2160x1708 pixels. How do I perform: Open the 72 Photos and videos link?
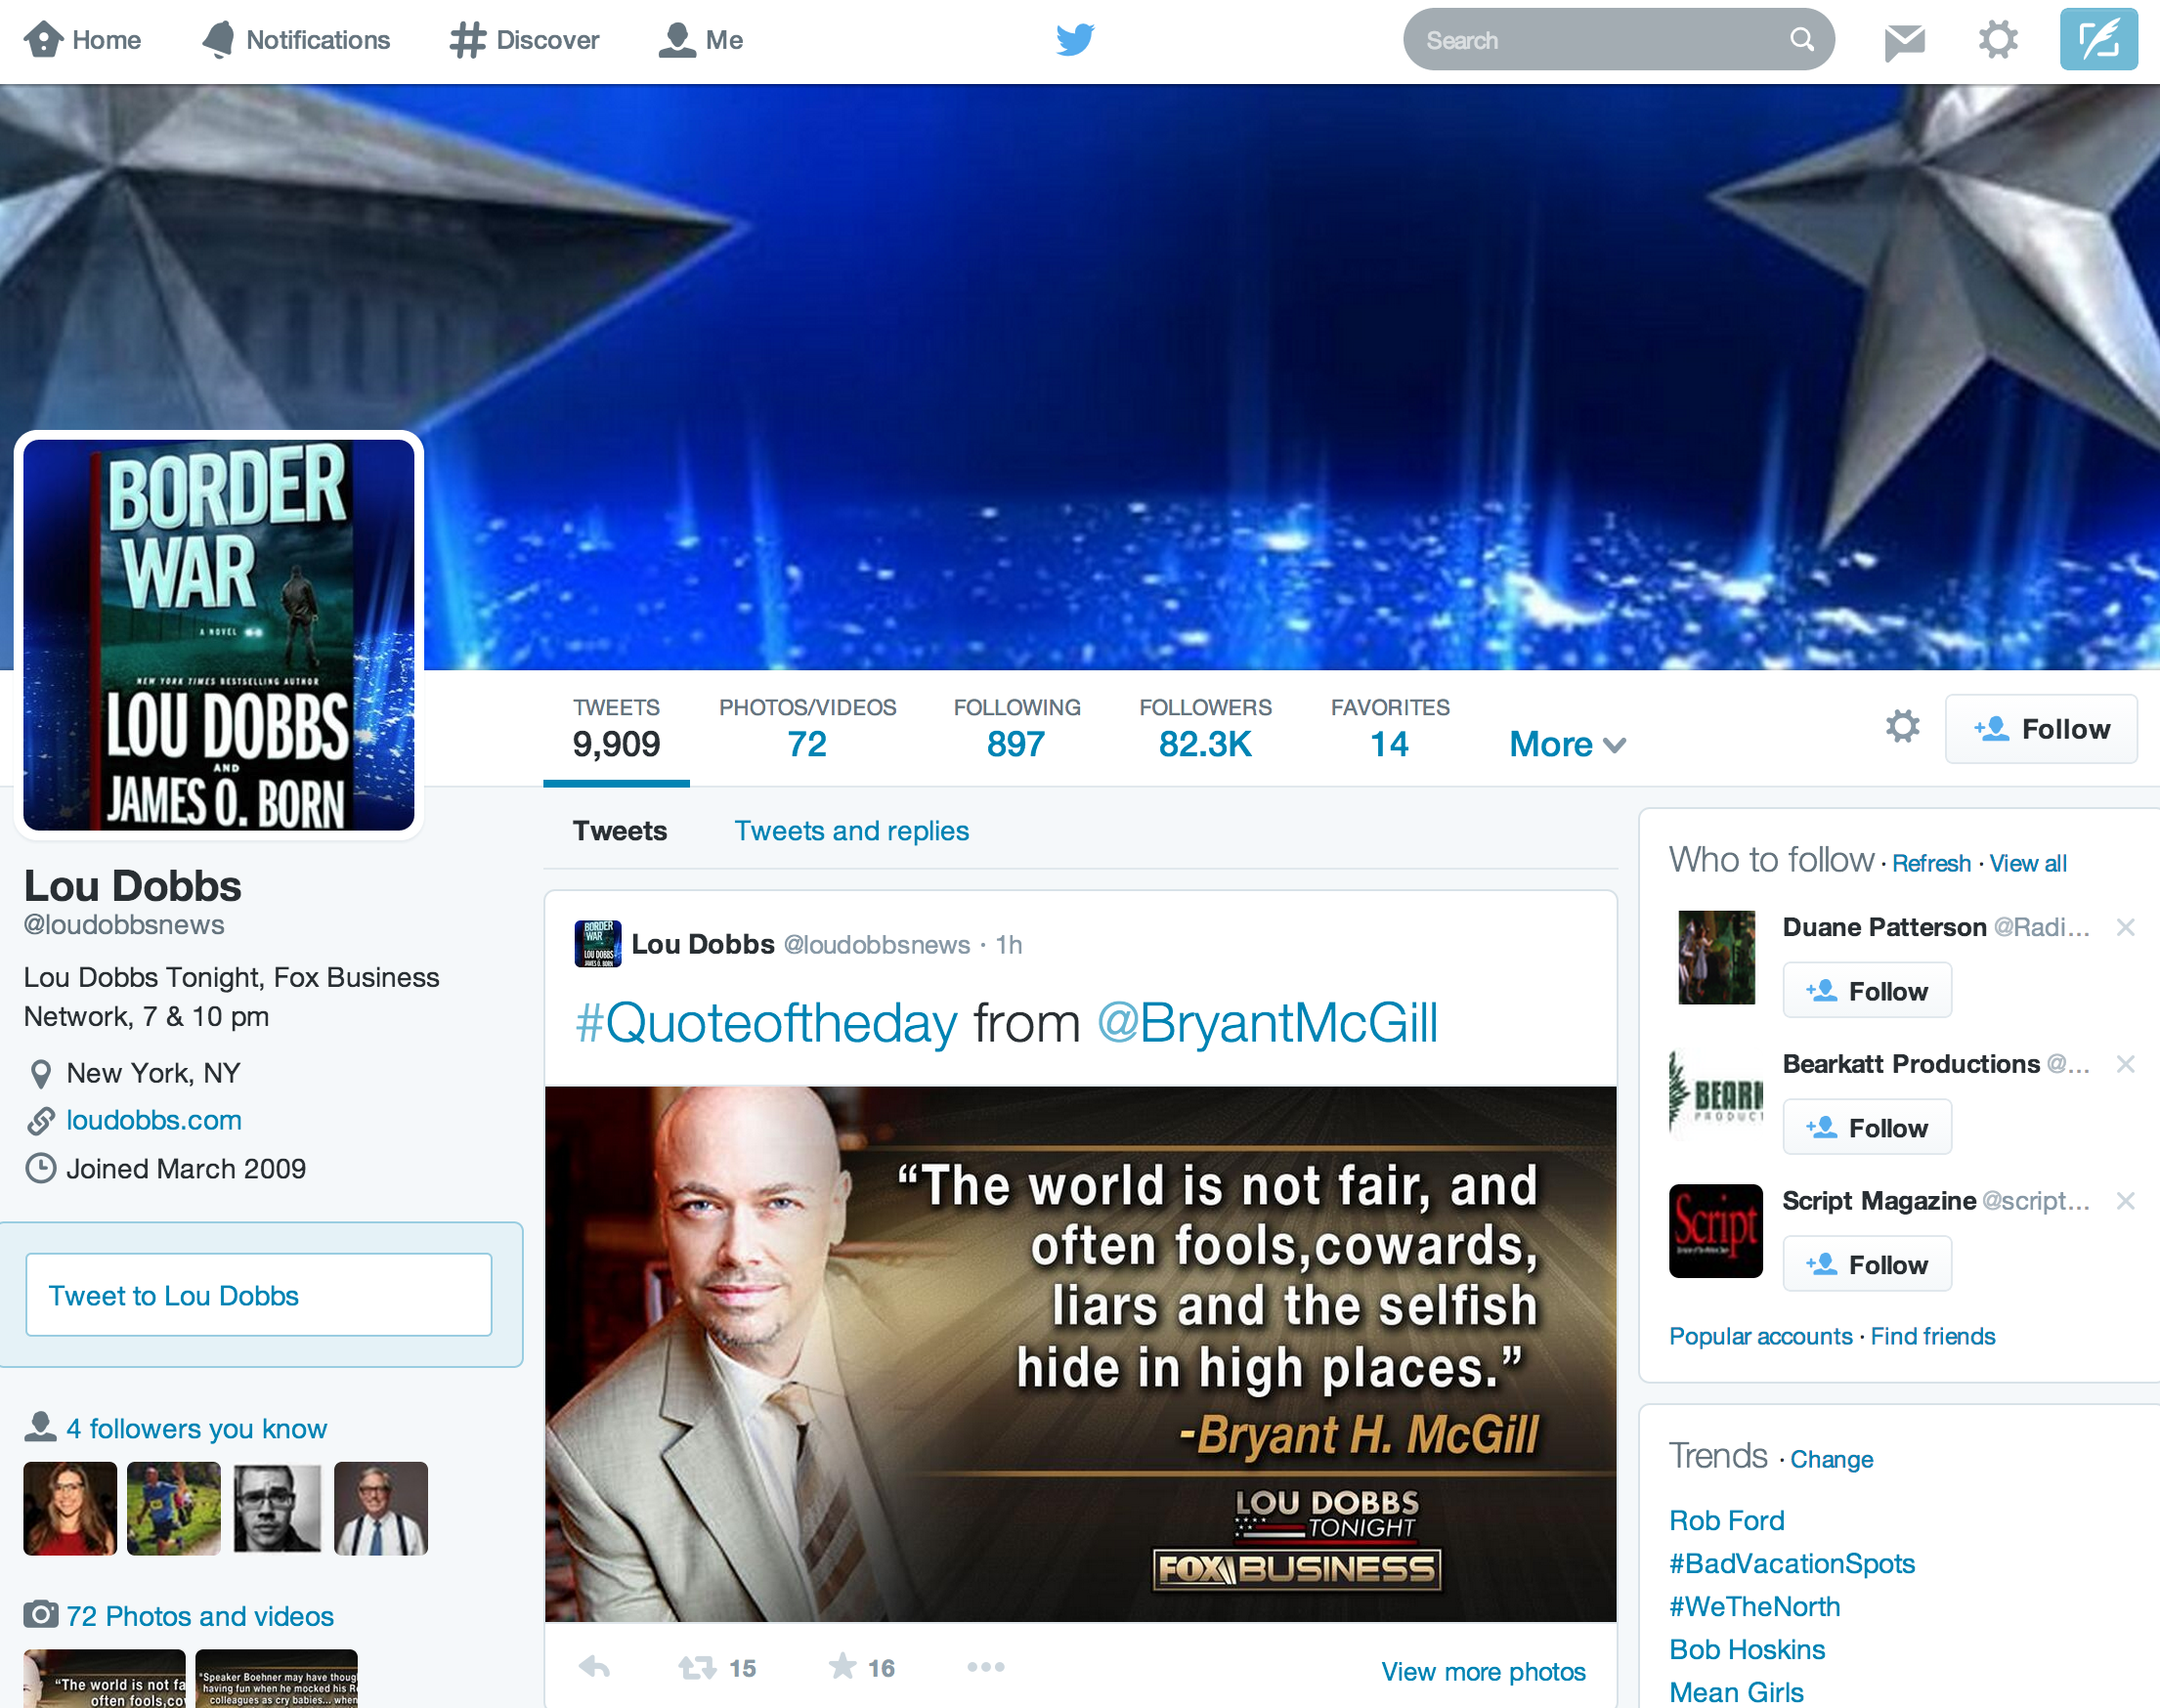point(199,1617)
